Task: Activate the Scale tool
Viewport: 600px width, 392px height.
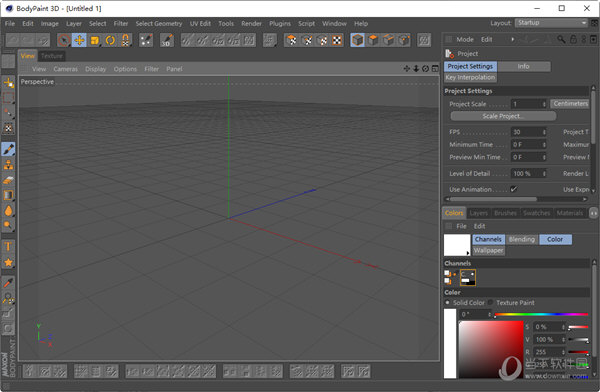Action: [95, 40]
